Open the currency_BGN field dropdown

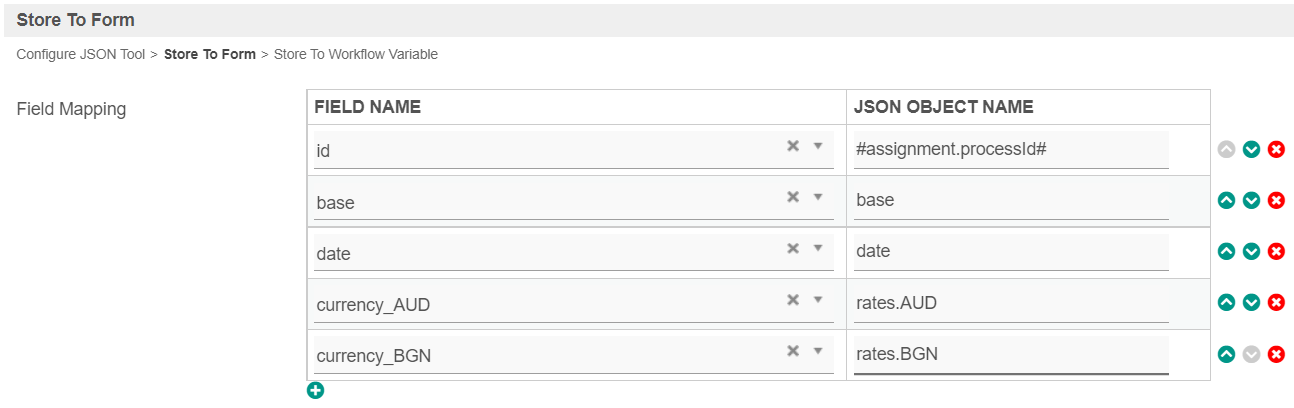click(x=817, y=350)
